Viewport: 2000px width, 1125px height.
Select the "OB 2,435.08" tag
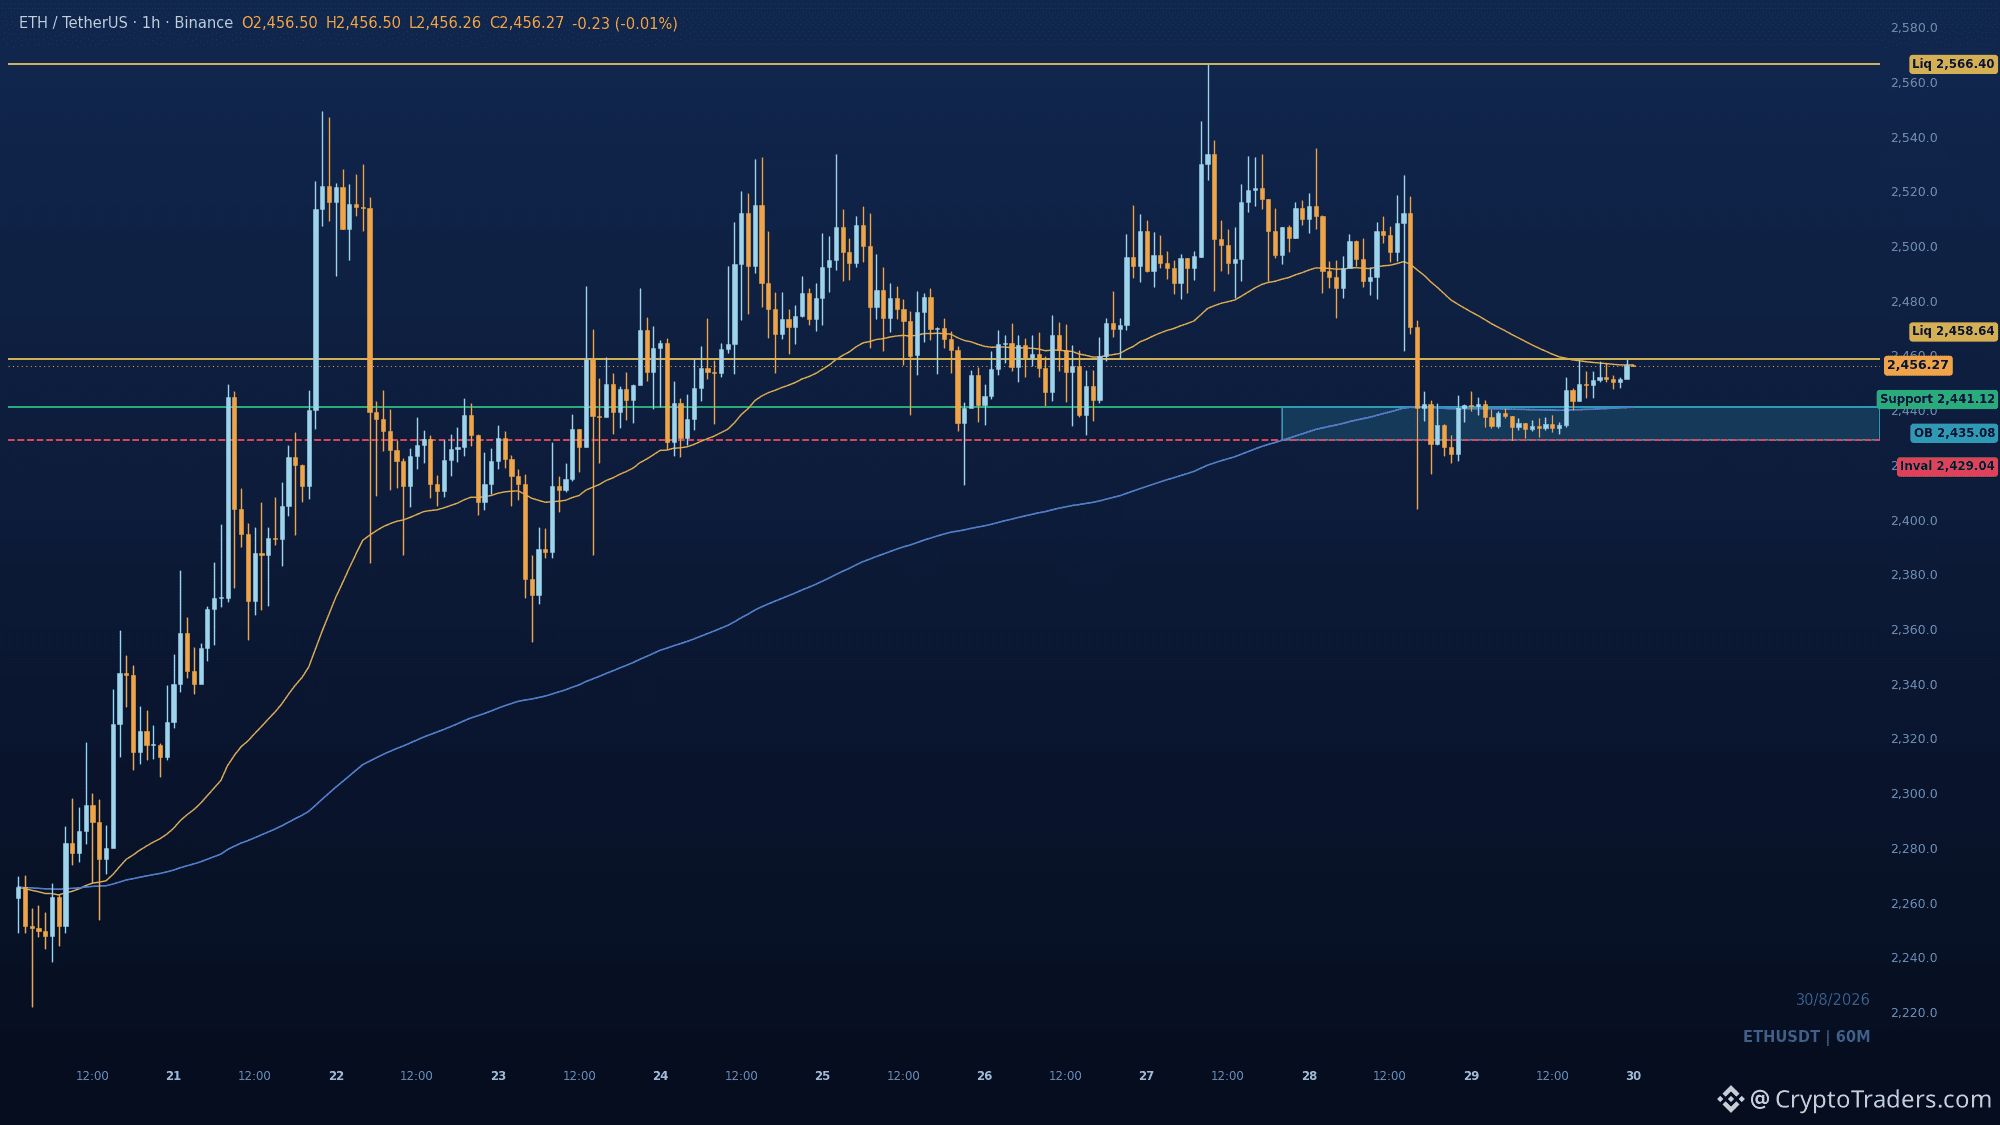click(1954, 433)
